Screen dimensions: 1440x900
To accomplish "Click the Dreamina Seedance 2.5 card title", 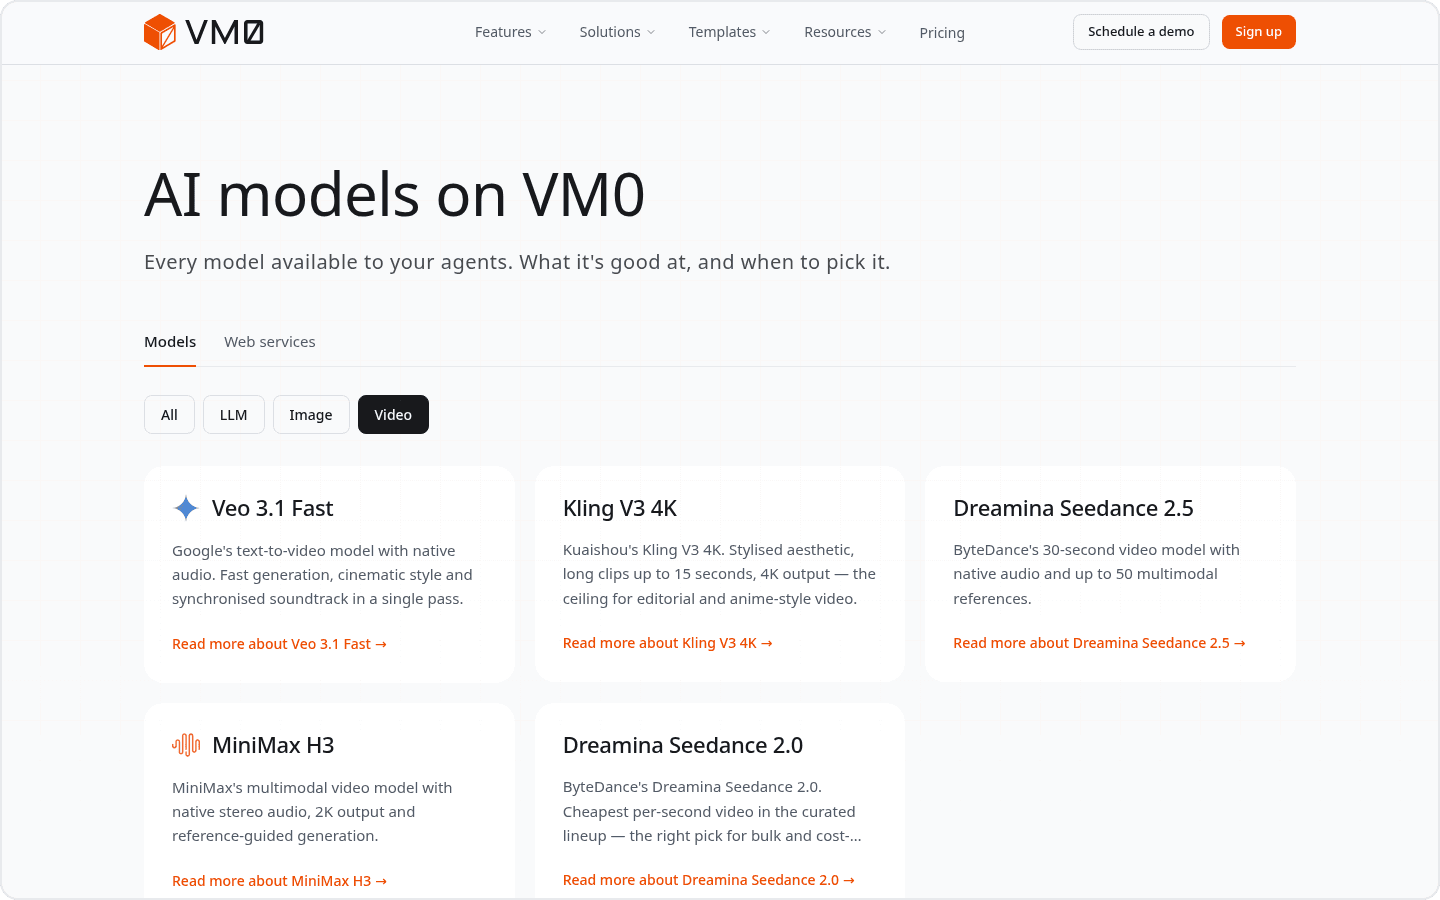I will click(1073, 508).
